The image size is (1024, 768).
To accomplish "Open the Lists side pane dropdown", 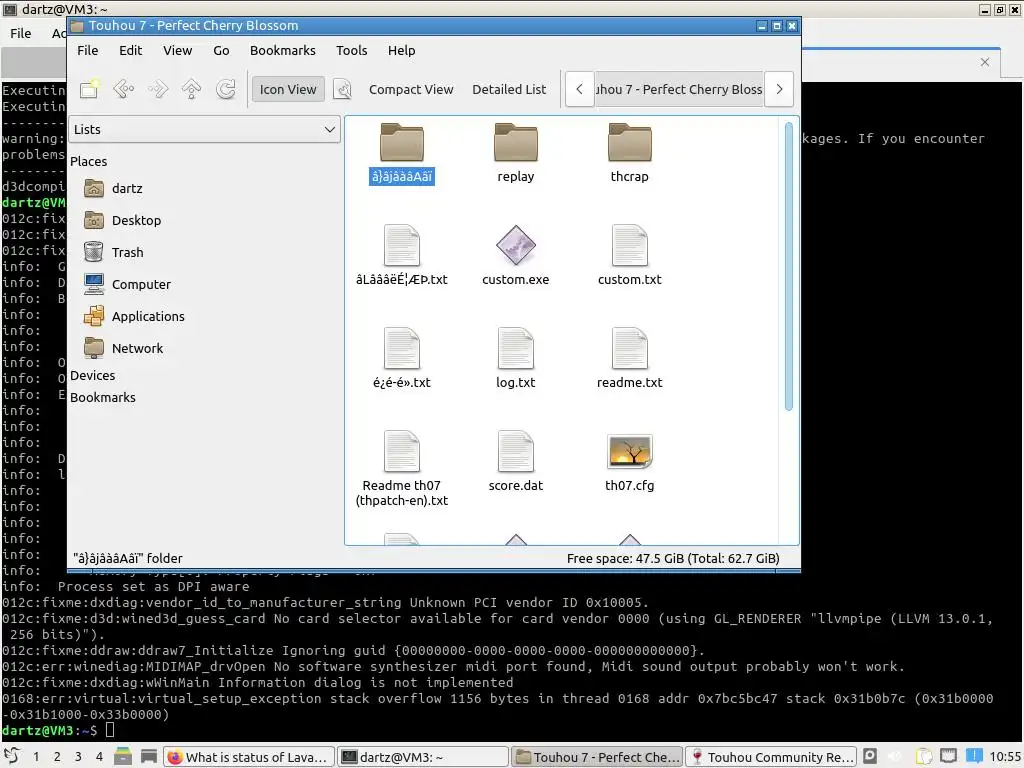I will pos(204,129).
